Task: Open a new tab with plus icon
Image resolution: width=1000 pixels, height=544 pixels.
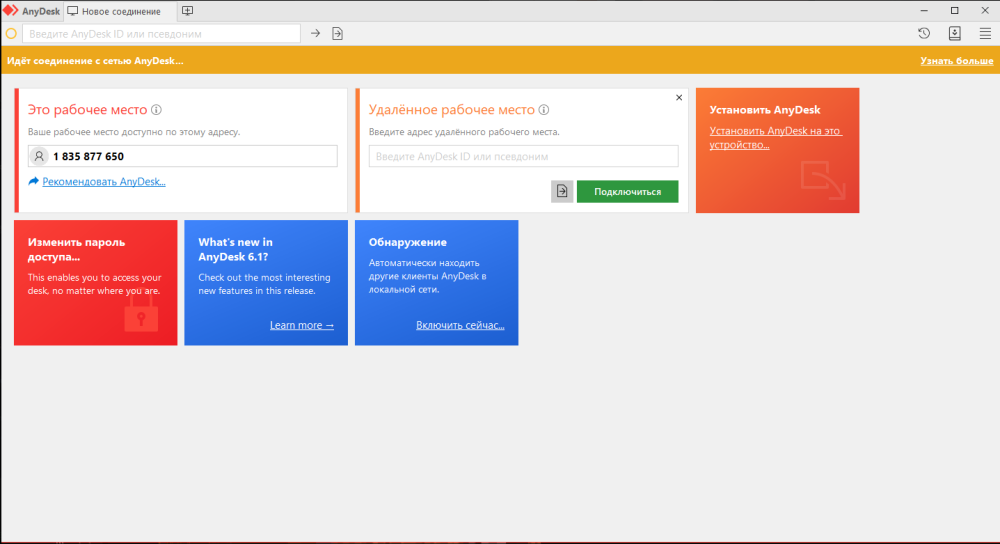Action: [x=188, y=11]
